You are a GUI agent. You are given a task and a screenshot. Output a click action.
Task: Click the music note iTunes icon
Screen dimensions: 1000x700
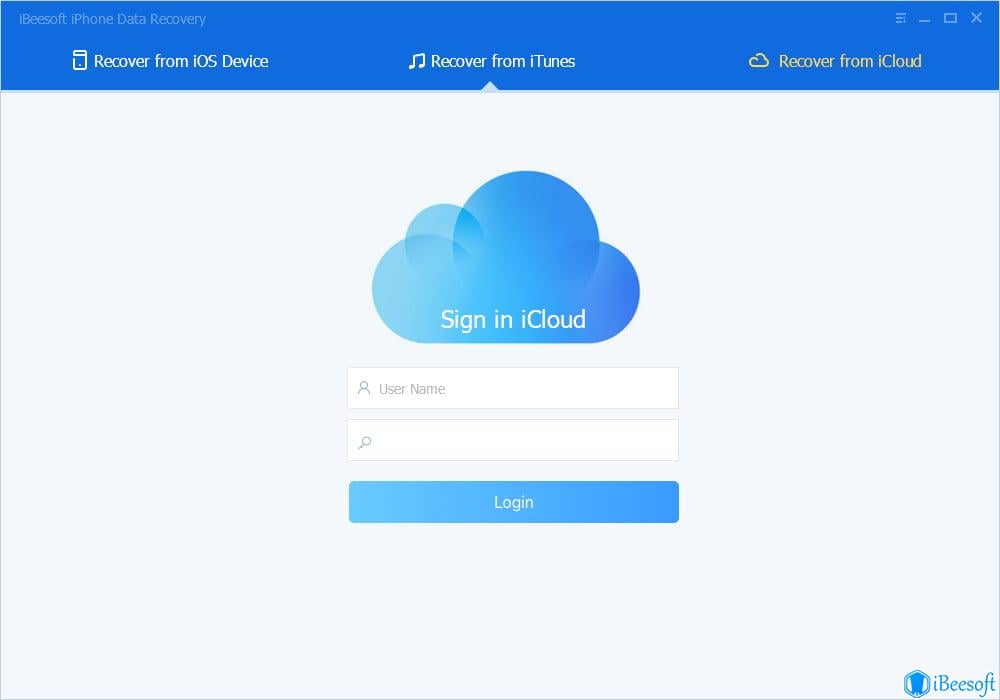point(416,61)
